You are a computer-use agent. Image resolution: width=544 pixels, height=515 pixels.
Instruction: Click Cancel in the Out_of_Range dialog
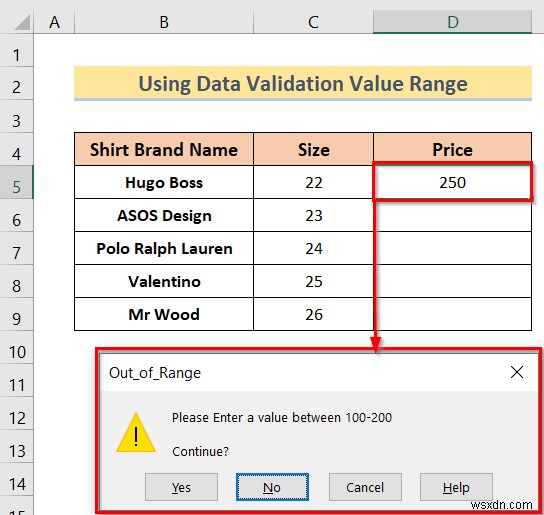pyautogui.click(x=365, y=487)
